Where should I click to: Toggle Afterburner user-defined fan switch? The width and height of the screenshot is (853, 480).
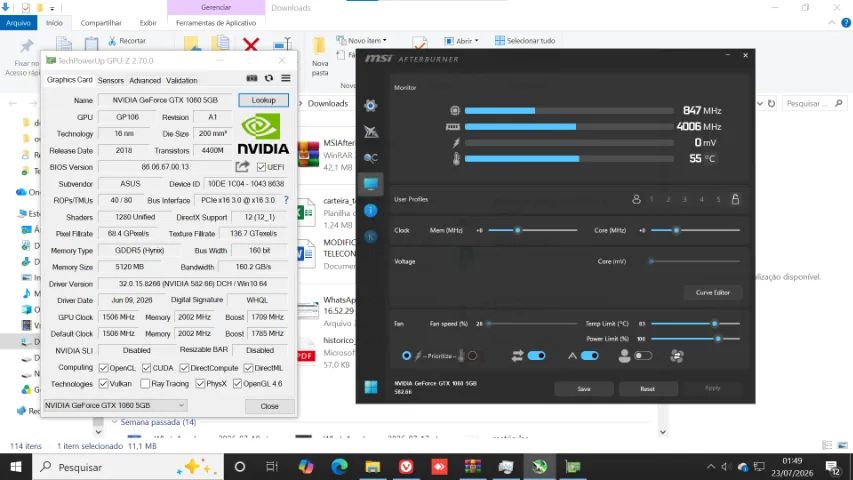pyautogui.click(x=643, y=356)
